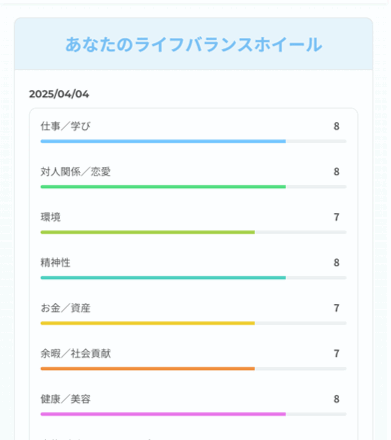Click the 精神性 teal progress bar
Image resolution: width=391 pixels, height=440 pixels.
click(x=193, y=278)
